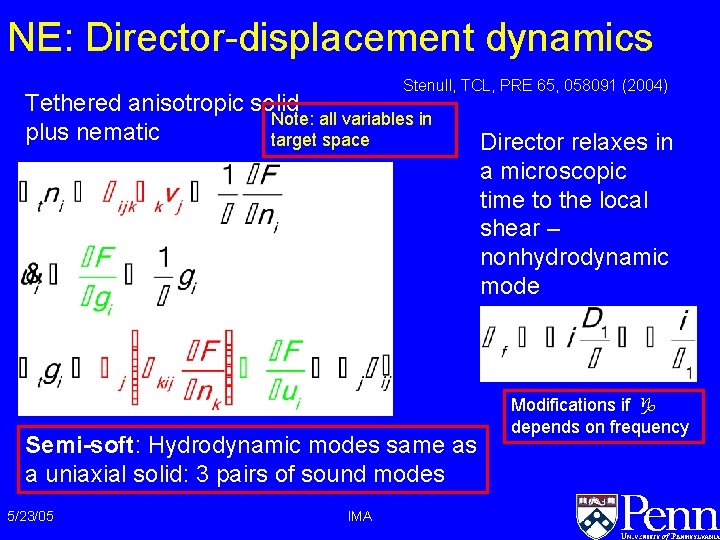Select 'a uniaxial solid: 3 pairs of sound modes'
The image size is (720, 540).
(235, 473)
